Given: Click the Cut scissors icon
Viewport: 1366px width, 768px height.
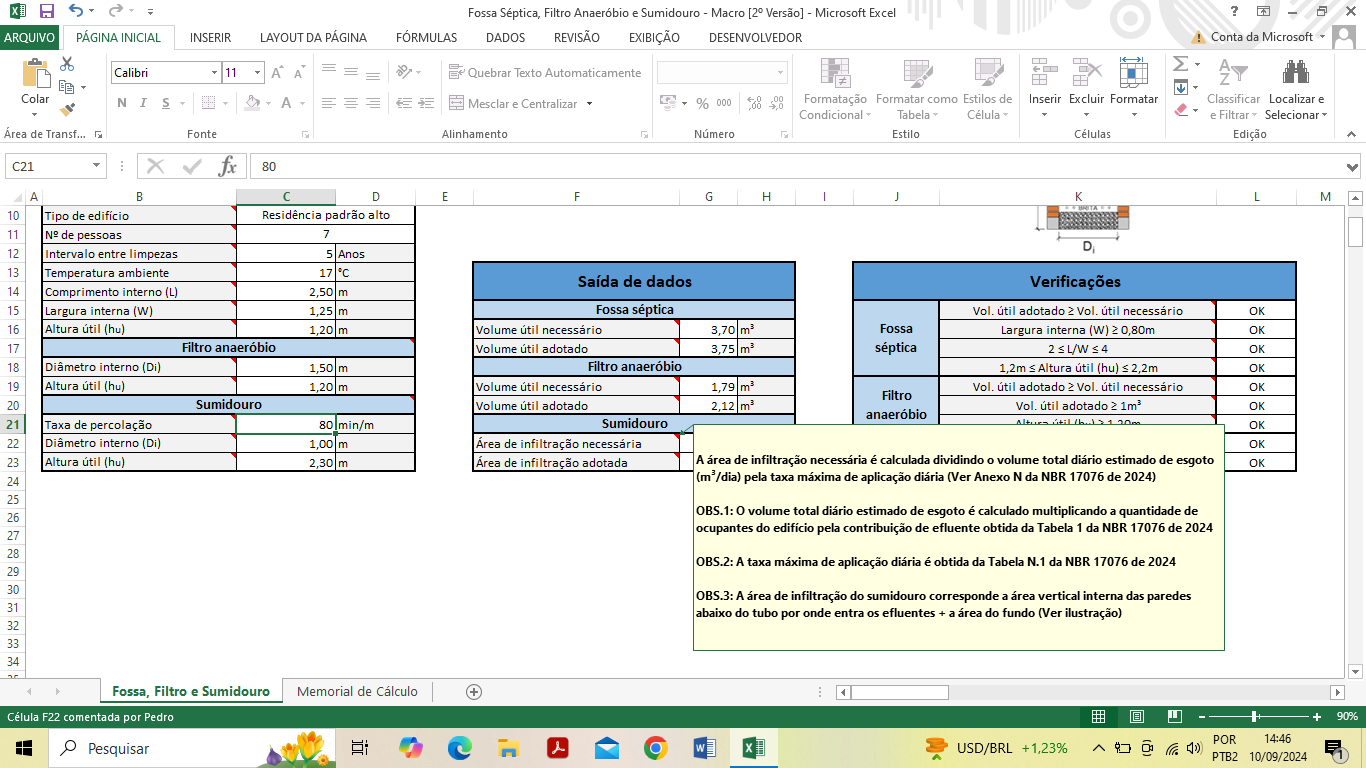Looking at the screenshot, I should (x=67, y=64).
